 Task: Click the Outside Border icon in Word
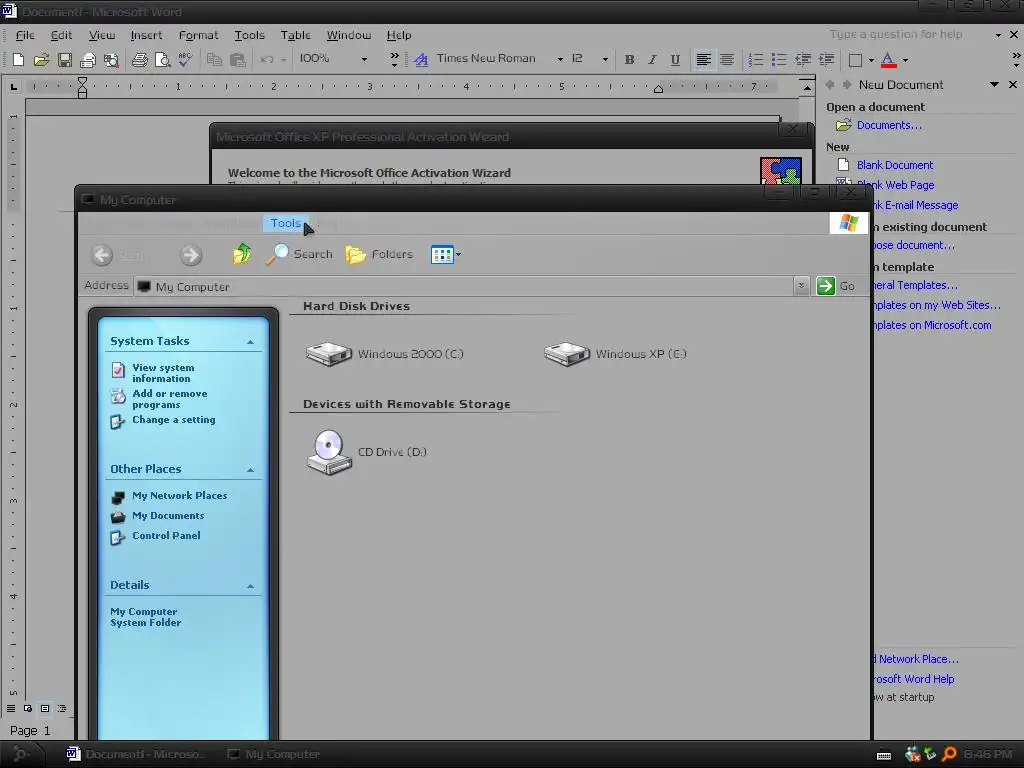point(855,60)
